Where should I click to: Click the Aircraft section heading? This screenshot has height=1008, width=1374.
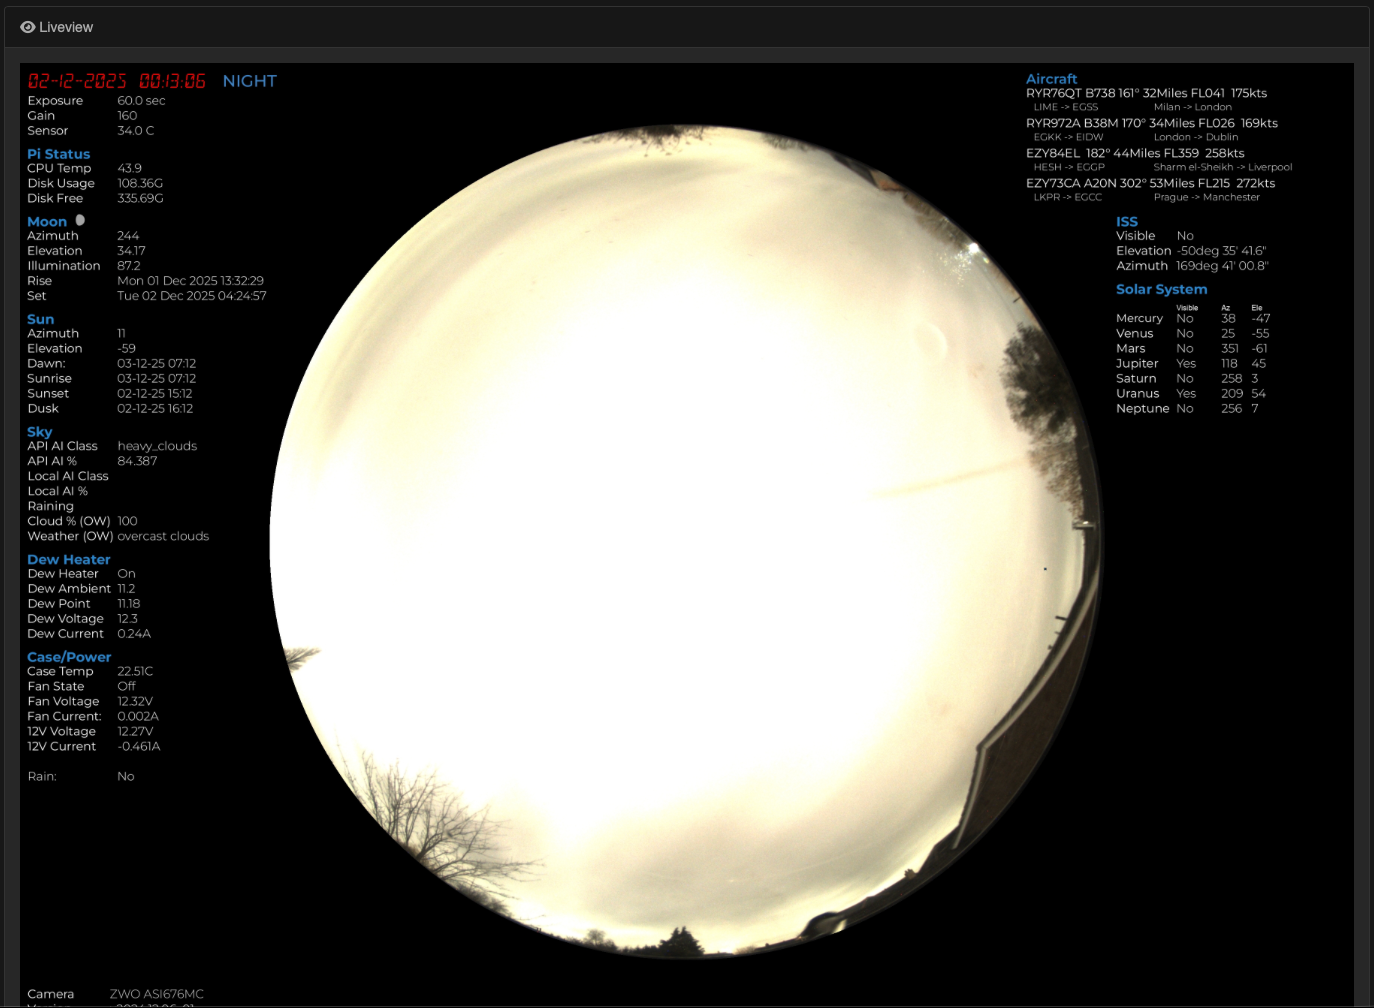pyautogui.click(x=1051, y=79)
